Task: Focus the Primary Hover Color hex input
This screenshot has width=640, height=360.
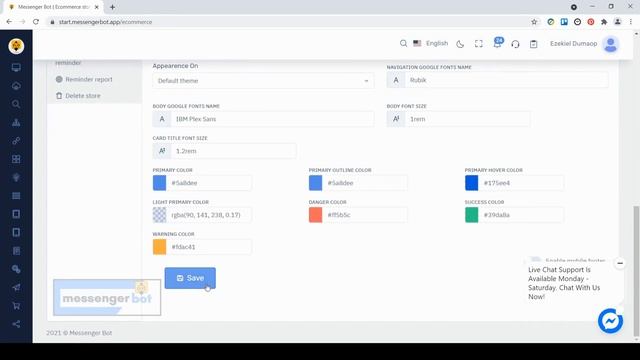Action: [521, 183]
